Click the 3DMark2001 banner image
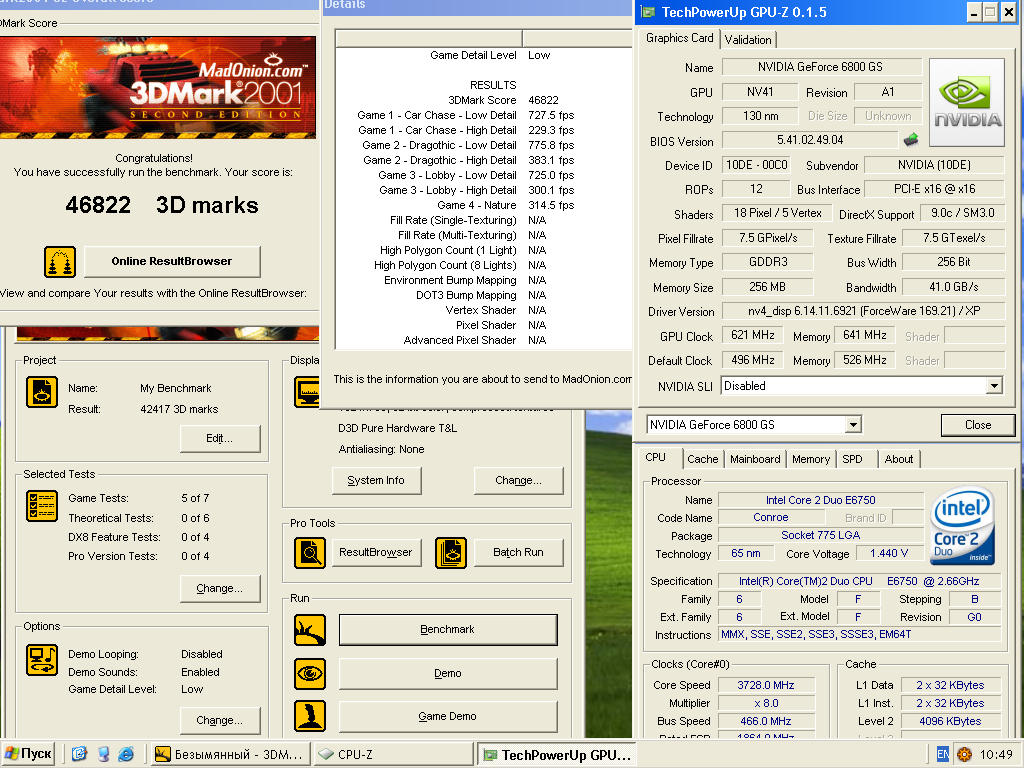The height and width of the screenshot is (768, 1024). coord(157,87)
